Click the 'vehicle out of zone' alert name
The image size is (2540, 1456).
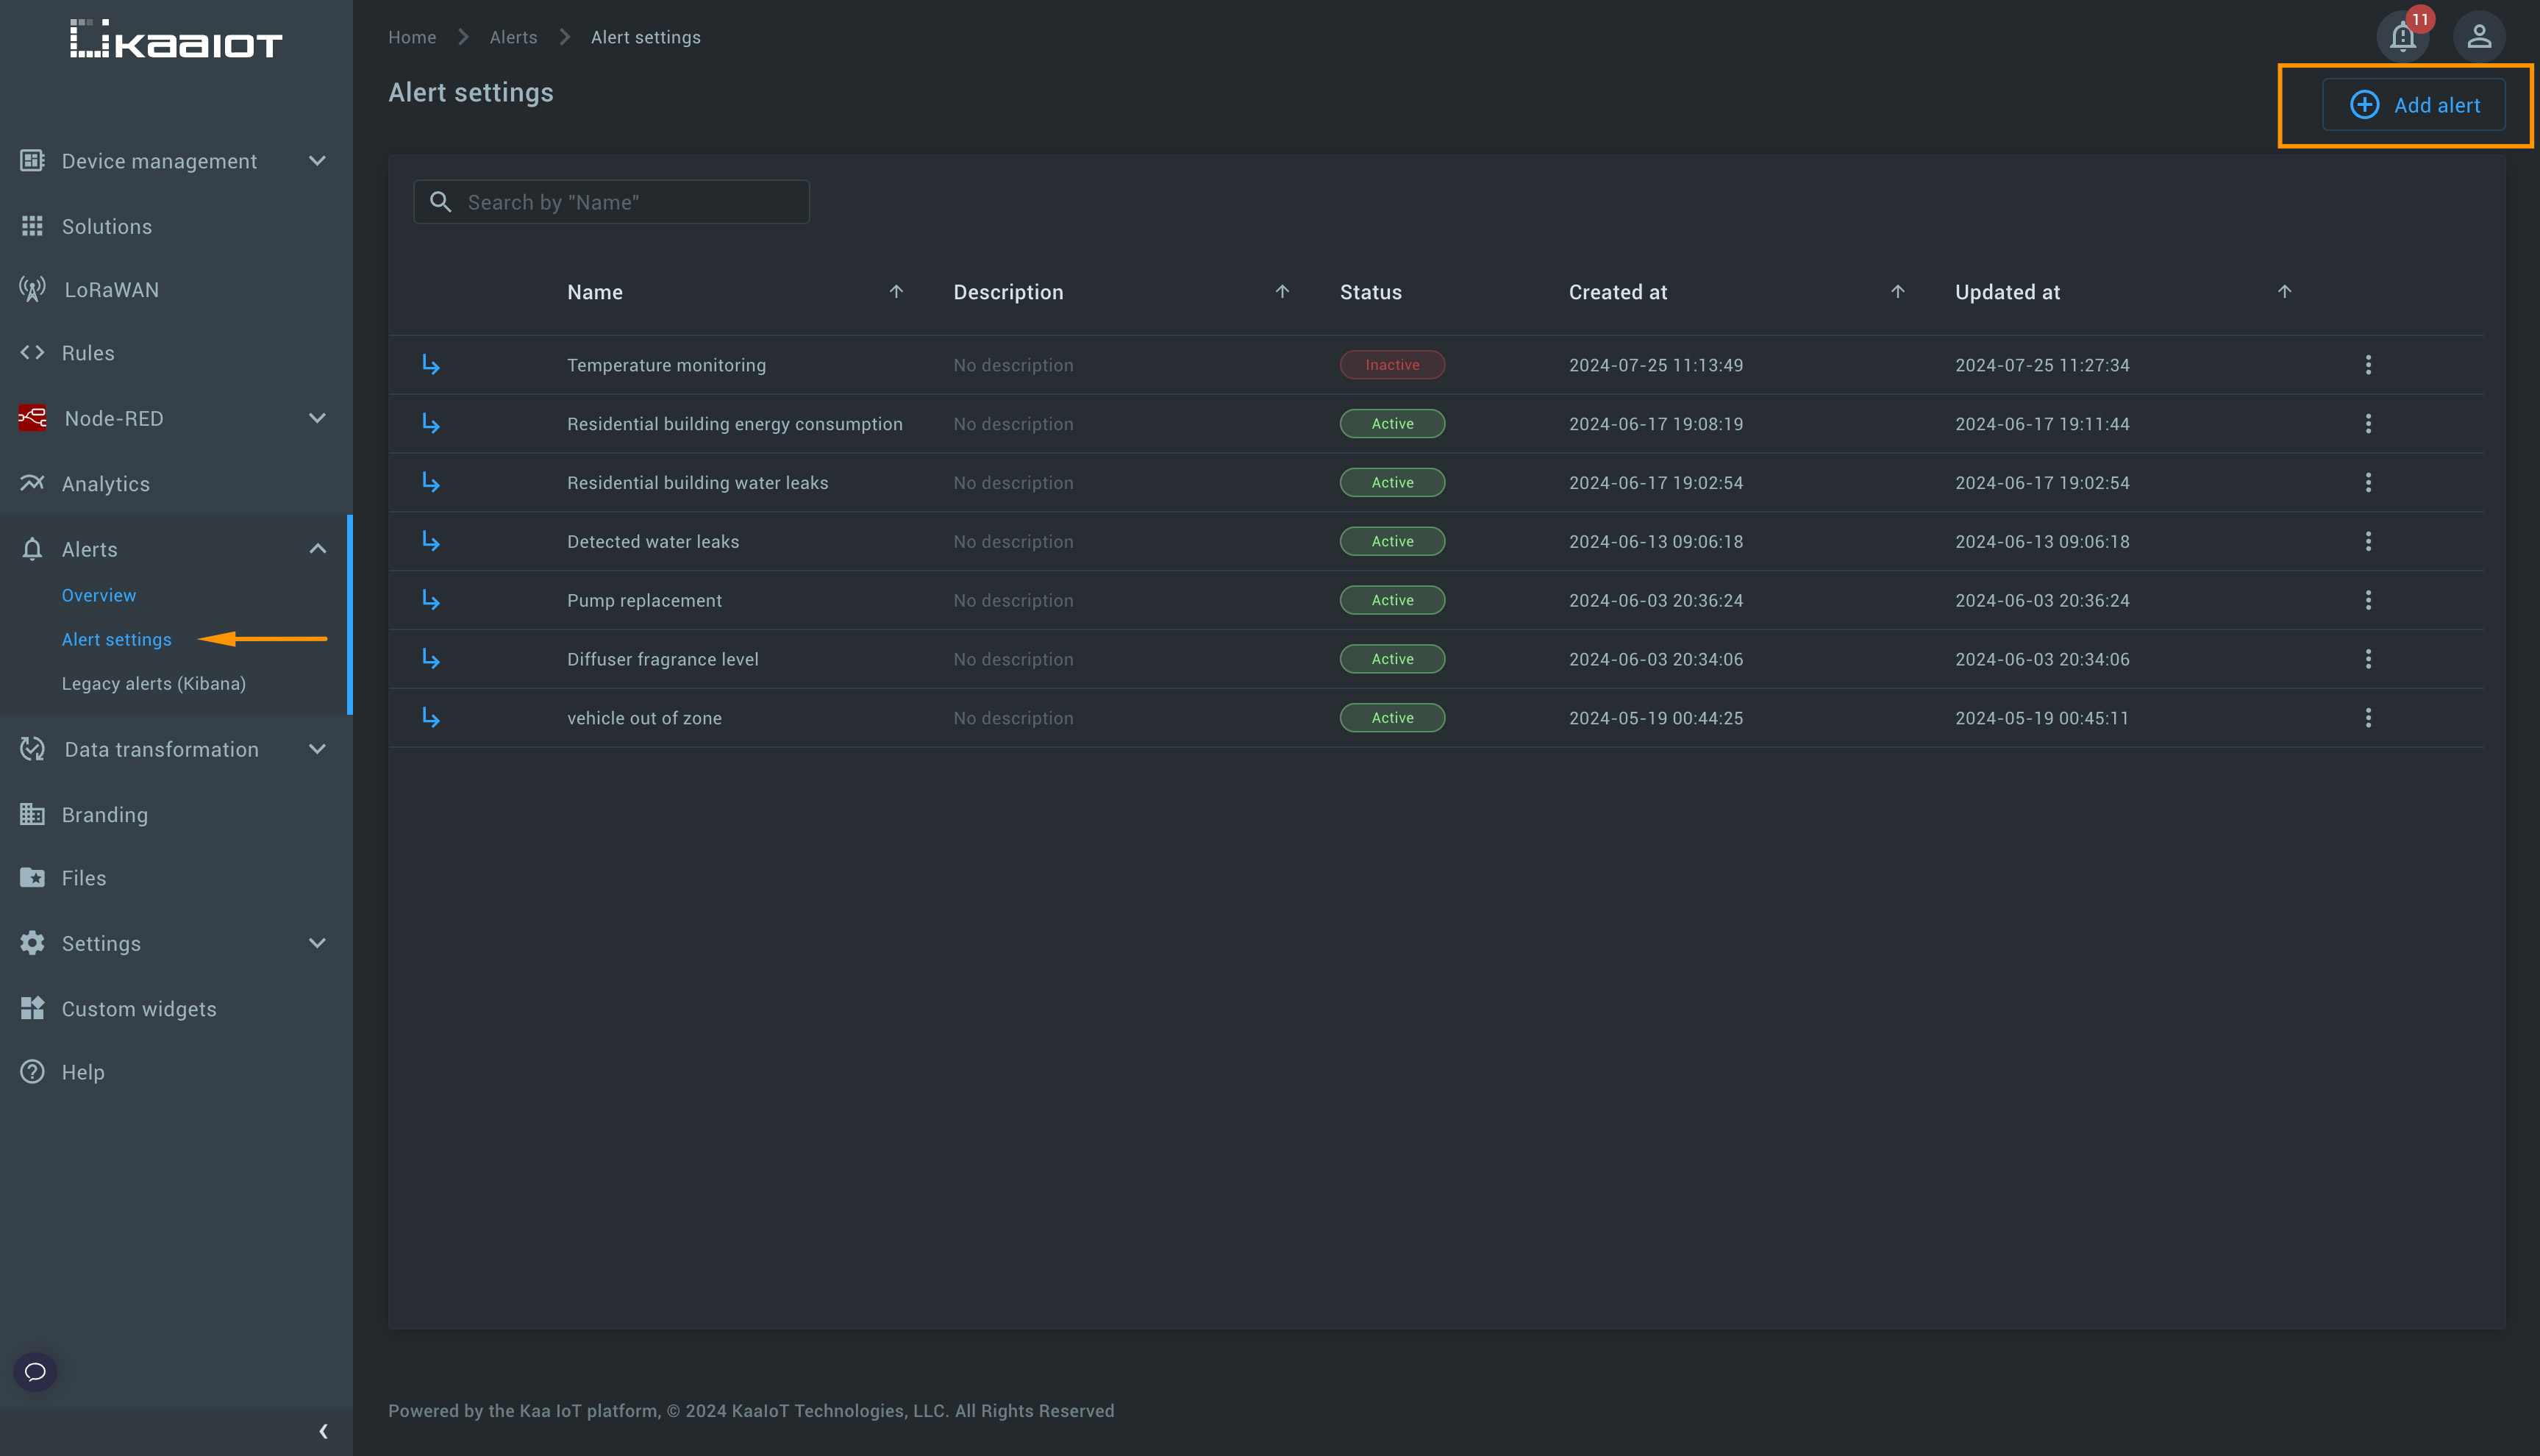[644, 719]
